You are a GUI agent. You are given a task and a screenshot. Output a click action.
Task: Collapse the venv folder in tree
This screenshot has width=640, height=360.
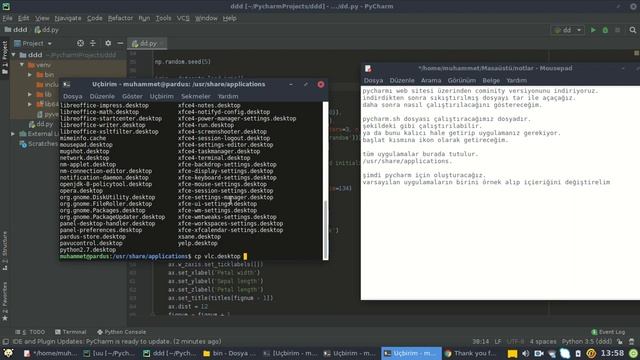[x=22, y=65]
